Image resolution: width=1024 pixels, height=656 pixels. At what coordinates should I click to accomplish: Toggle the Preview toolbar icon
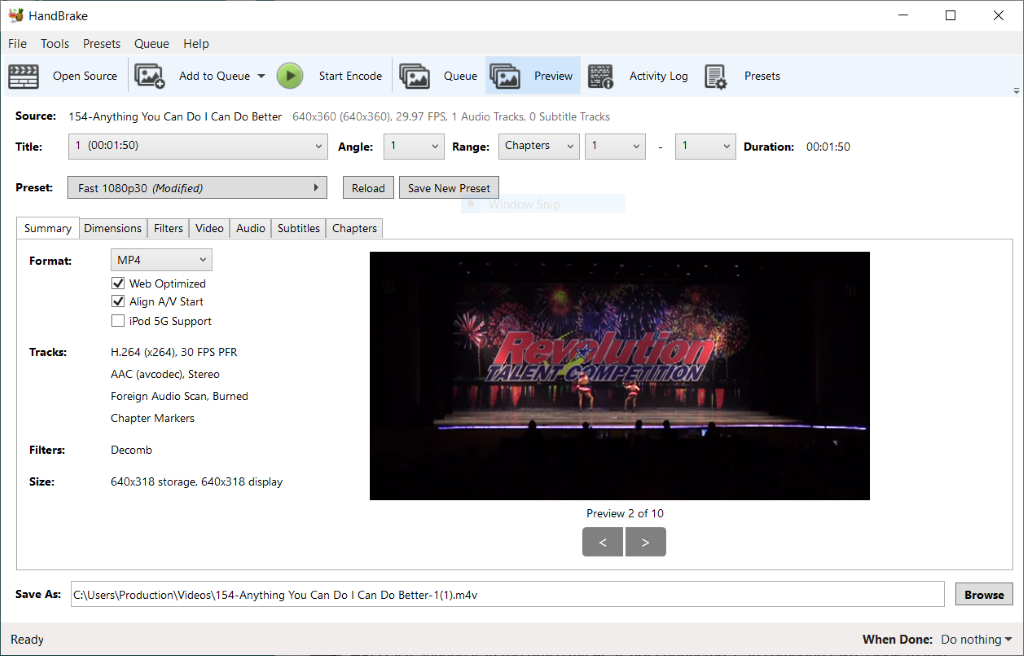tap(505, 76)
